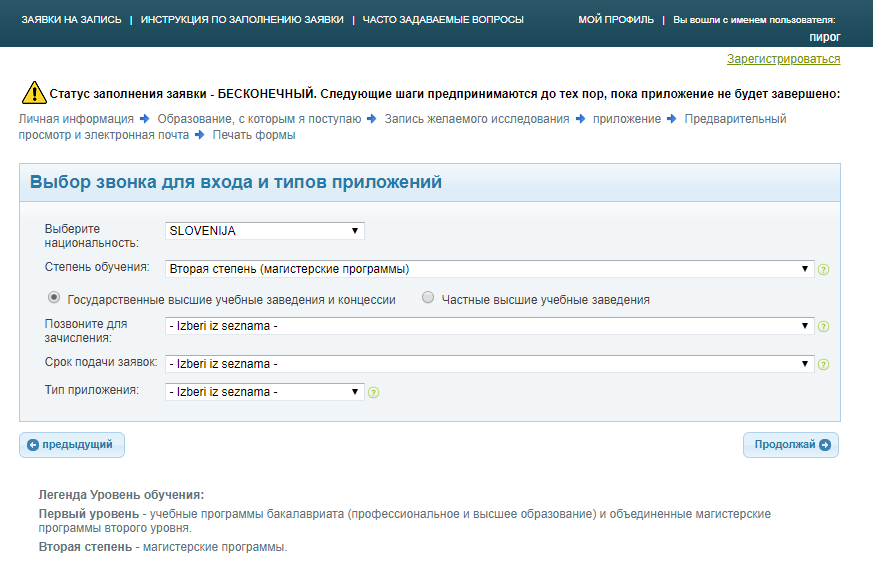Viewport: 873px width, 570px height.
Task: Open ЧАСТО ЗАДАВАЕМЫЕ ВОПРОСЫ menu item
Action: click(443, 19)
